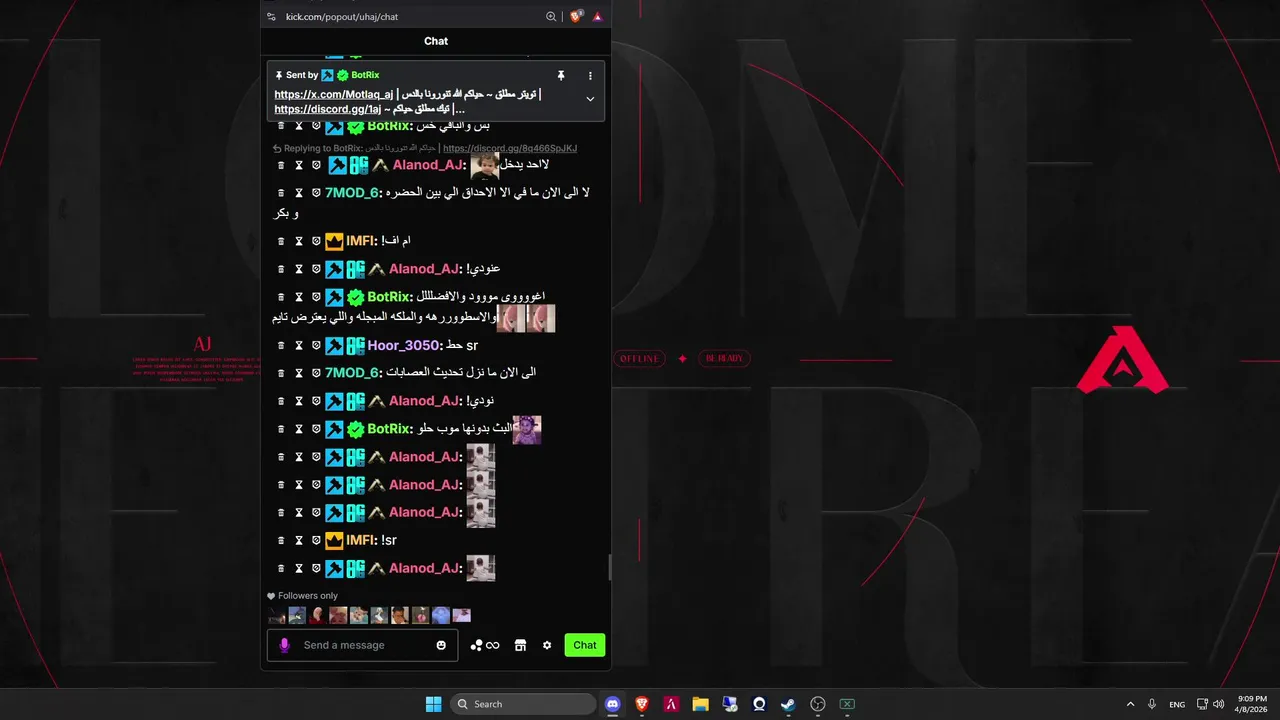Click the Windows taskbar Search box
1280x720 pixels.
(522, 704)
